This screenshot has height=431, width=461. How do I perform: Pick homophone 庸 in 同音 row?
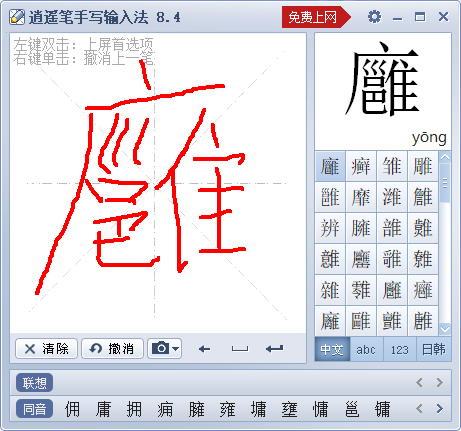click(103, 409)
